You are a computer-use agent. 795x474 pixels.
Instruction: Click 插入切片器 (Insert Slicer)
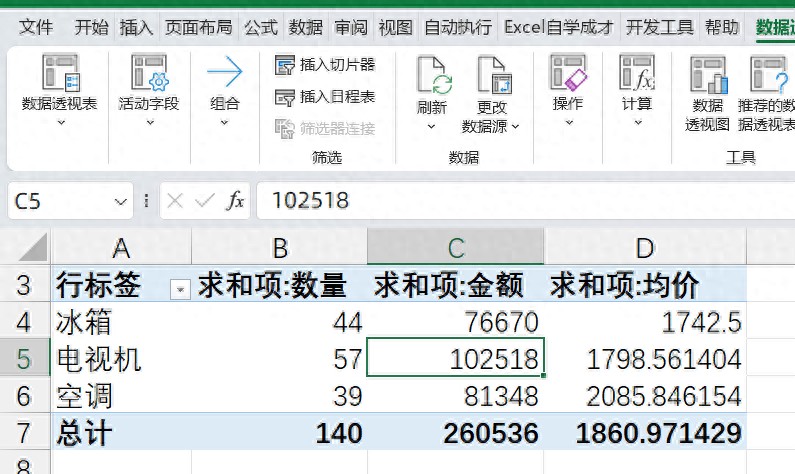click(325, 65)
